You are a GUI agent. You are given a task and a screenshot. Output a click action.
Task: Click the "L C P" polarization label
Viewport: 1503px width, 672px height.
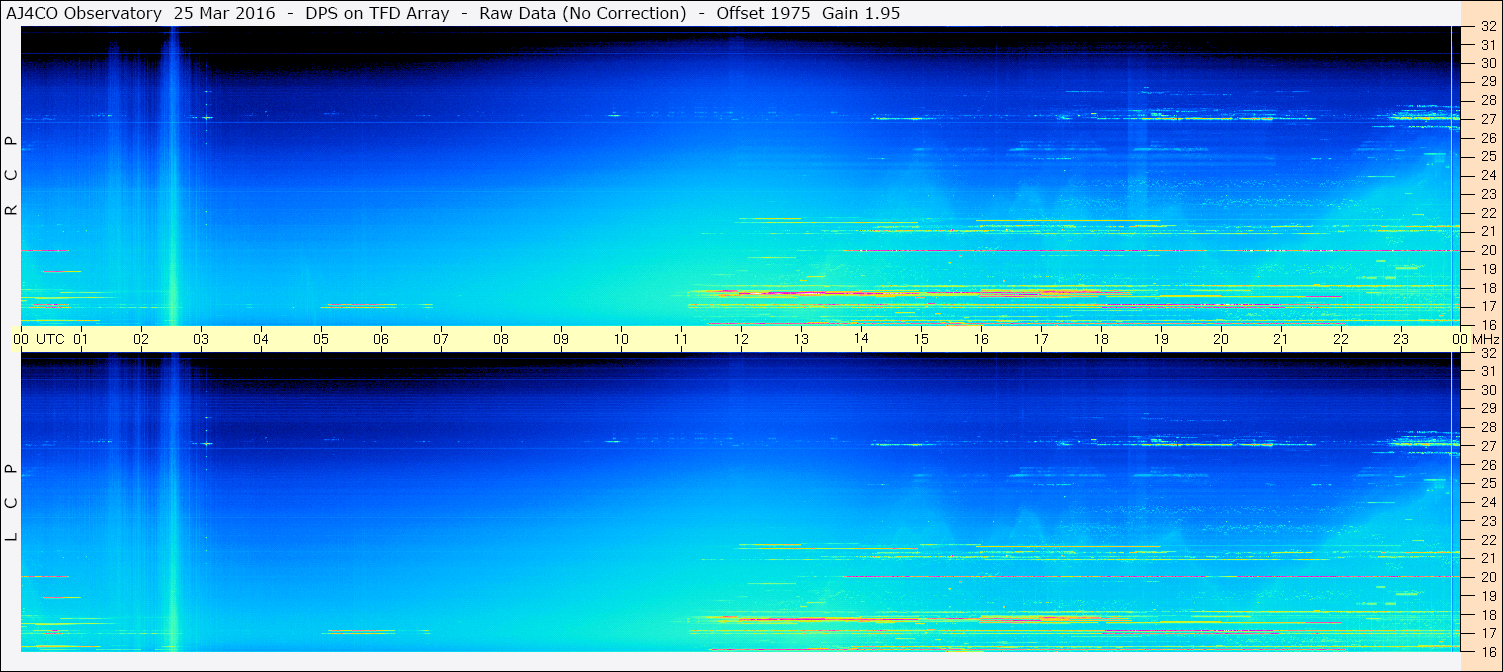tap(11, 503)
